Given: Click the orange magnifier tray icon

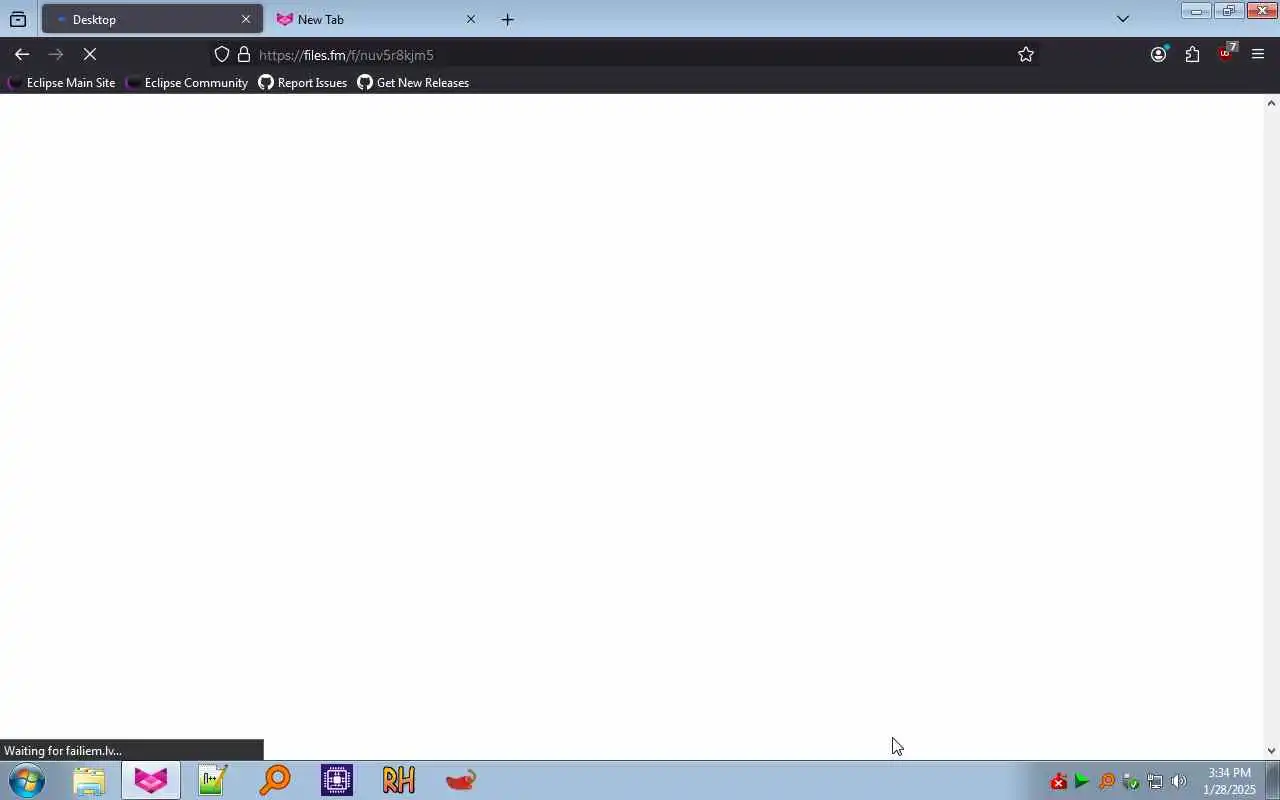Looking at the screenshot, I should [x=1107, y=782].
